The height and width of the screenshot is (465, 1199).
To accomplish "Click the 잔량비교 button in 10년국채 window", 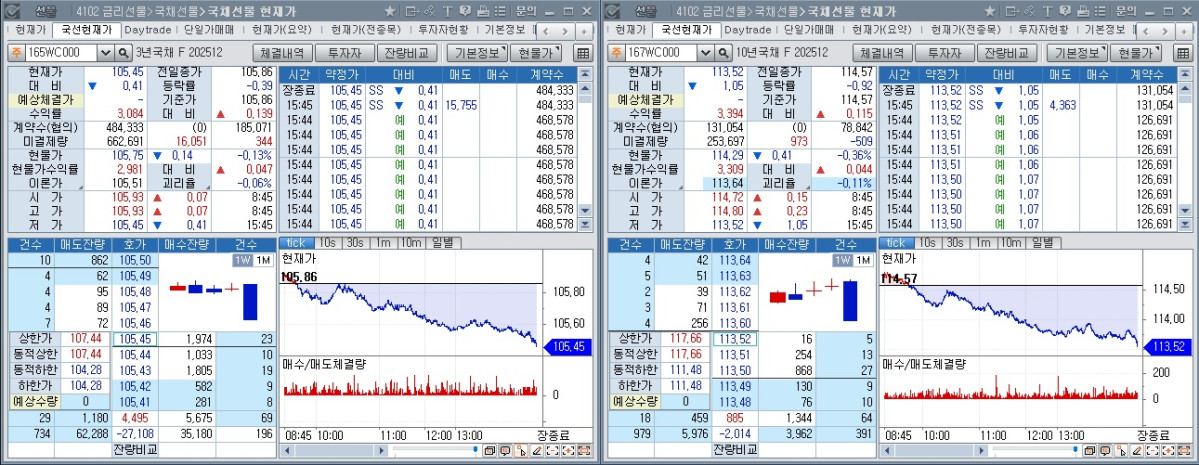I will [x=1006, y=53].
